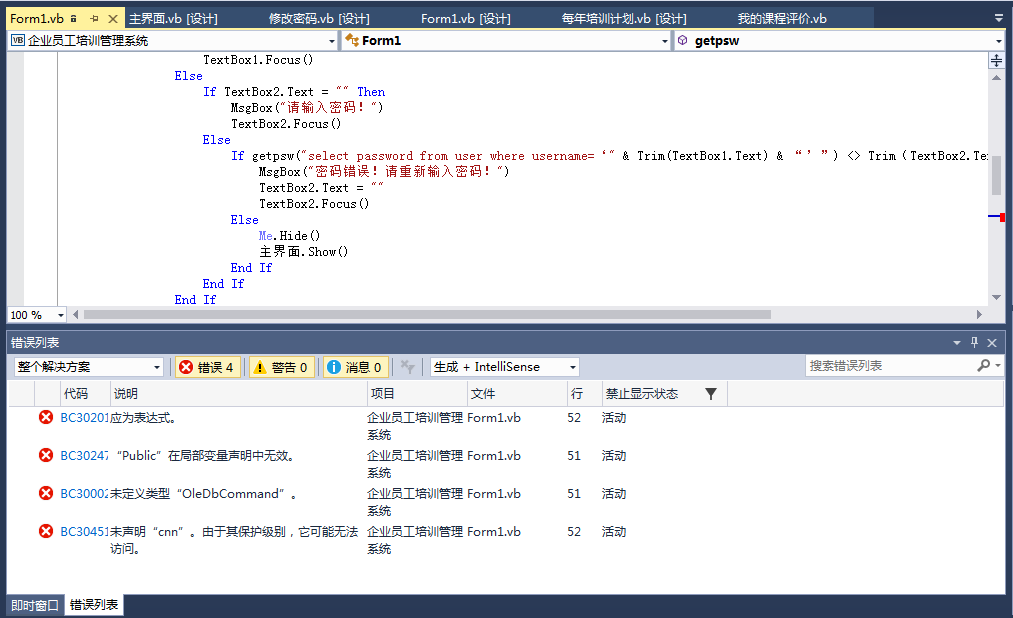Close the 错误列表 panel

(992, 343)
